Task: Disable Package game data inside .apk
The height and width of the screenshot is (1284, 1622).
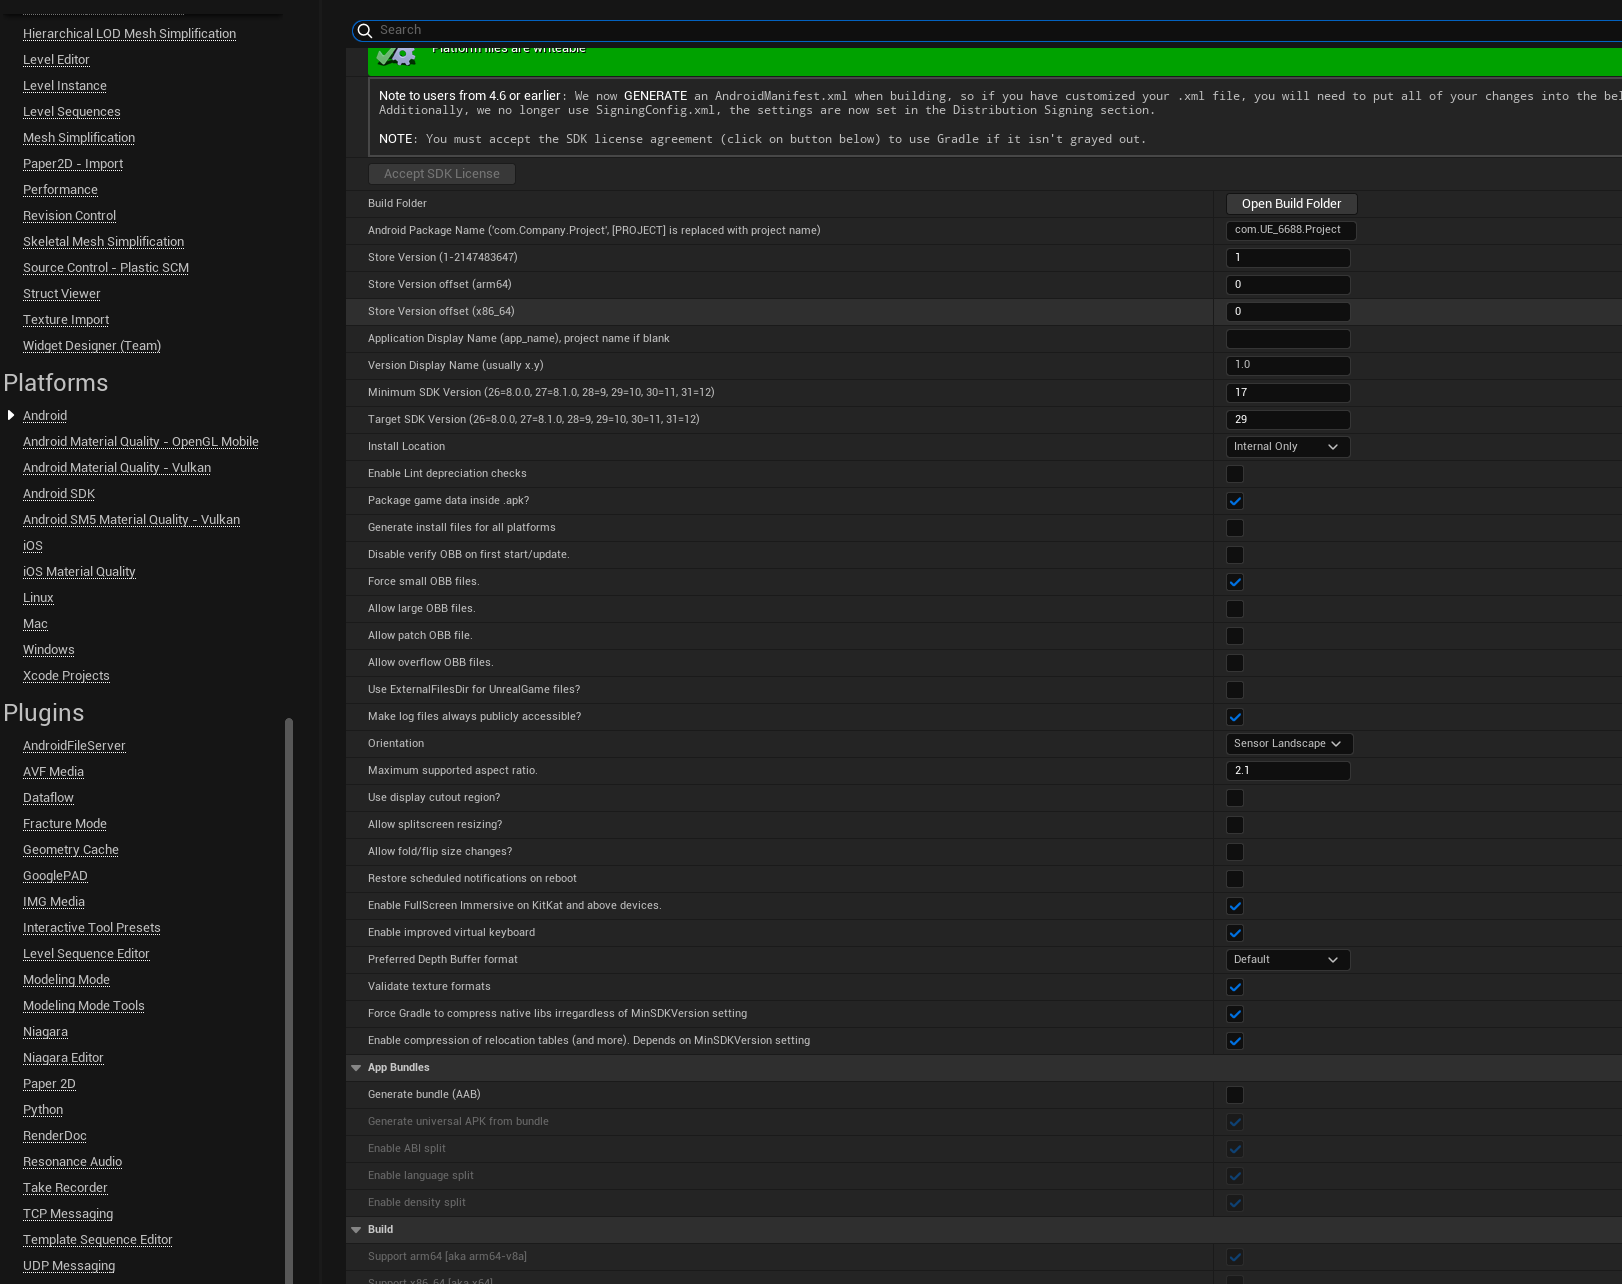Action: [x=1235, y=501]
